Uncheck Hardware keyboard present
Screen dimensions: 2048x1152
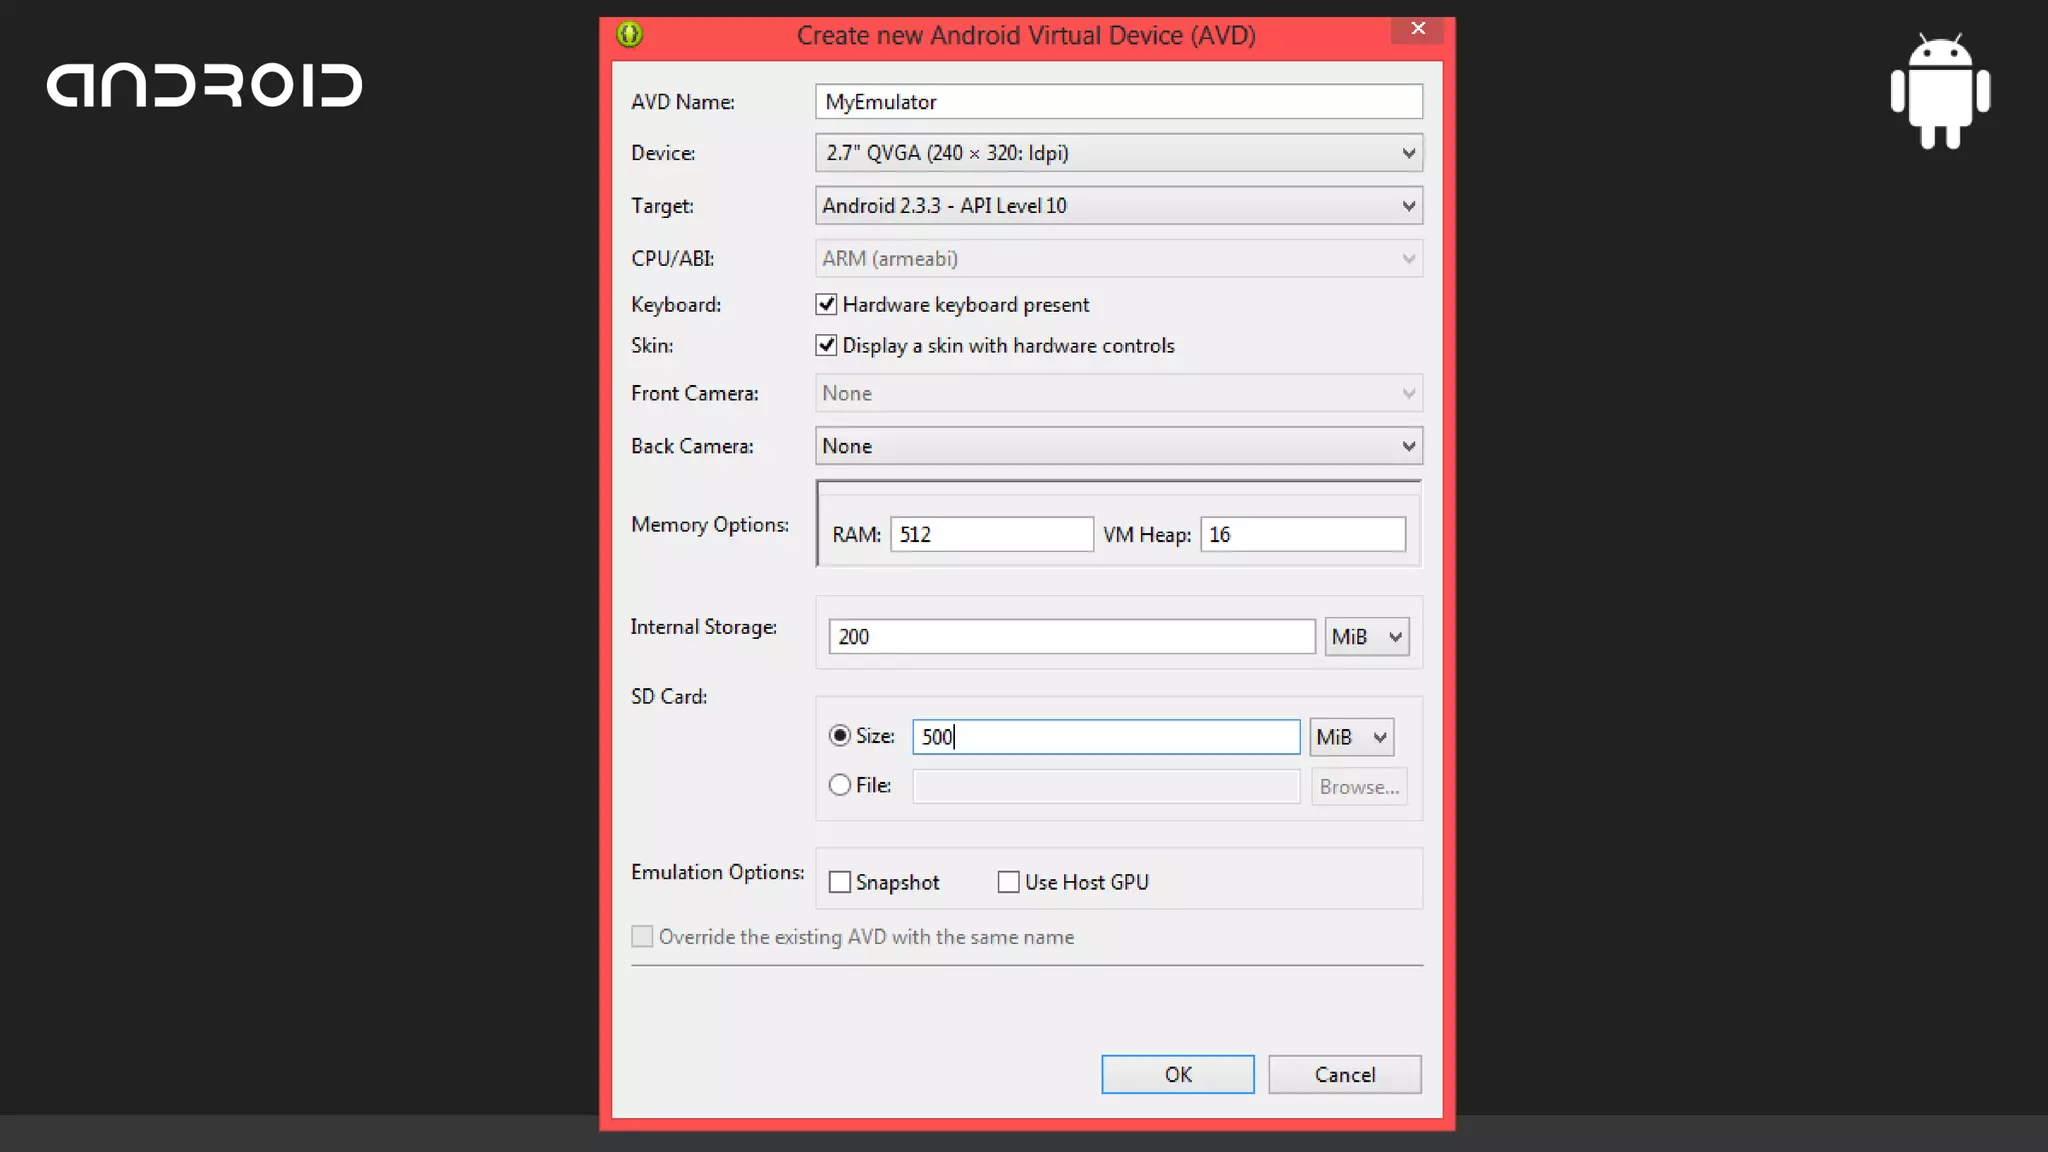click(x=826, y=304)
